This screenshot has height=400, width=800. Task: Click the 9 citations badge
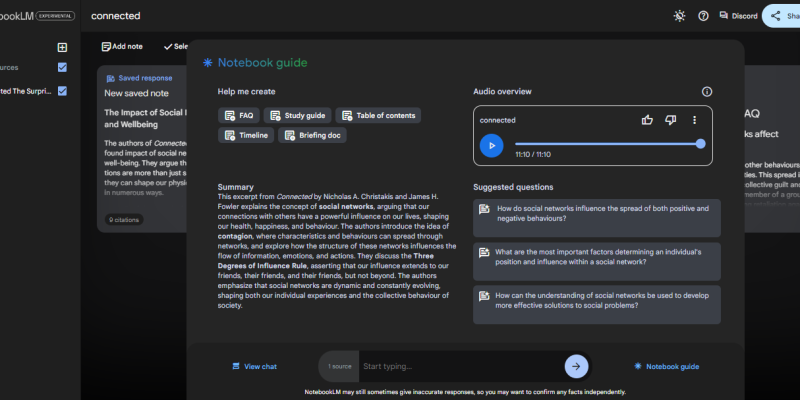[x=124, y=220]
